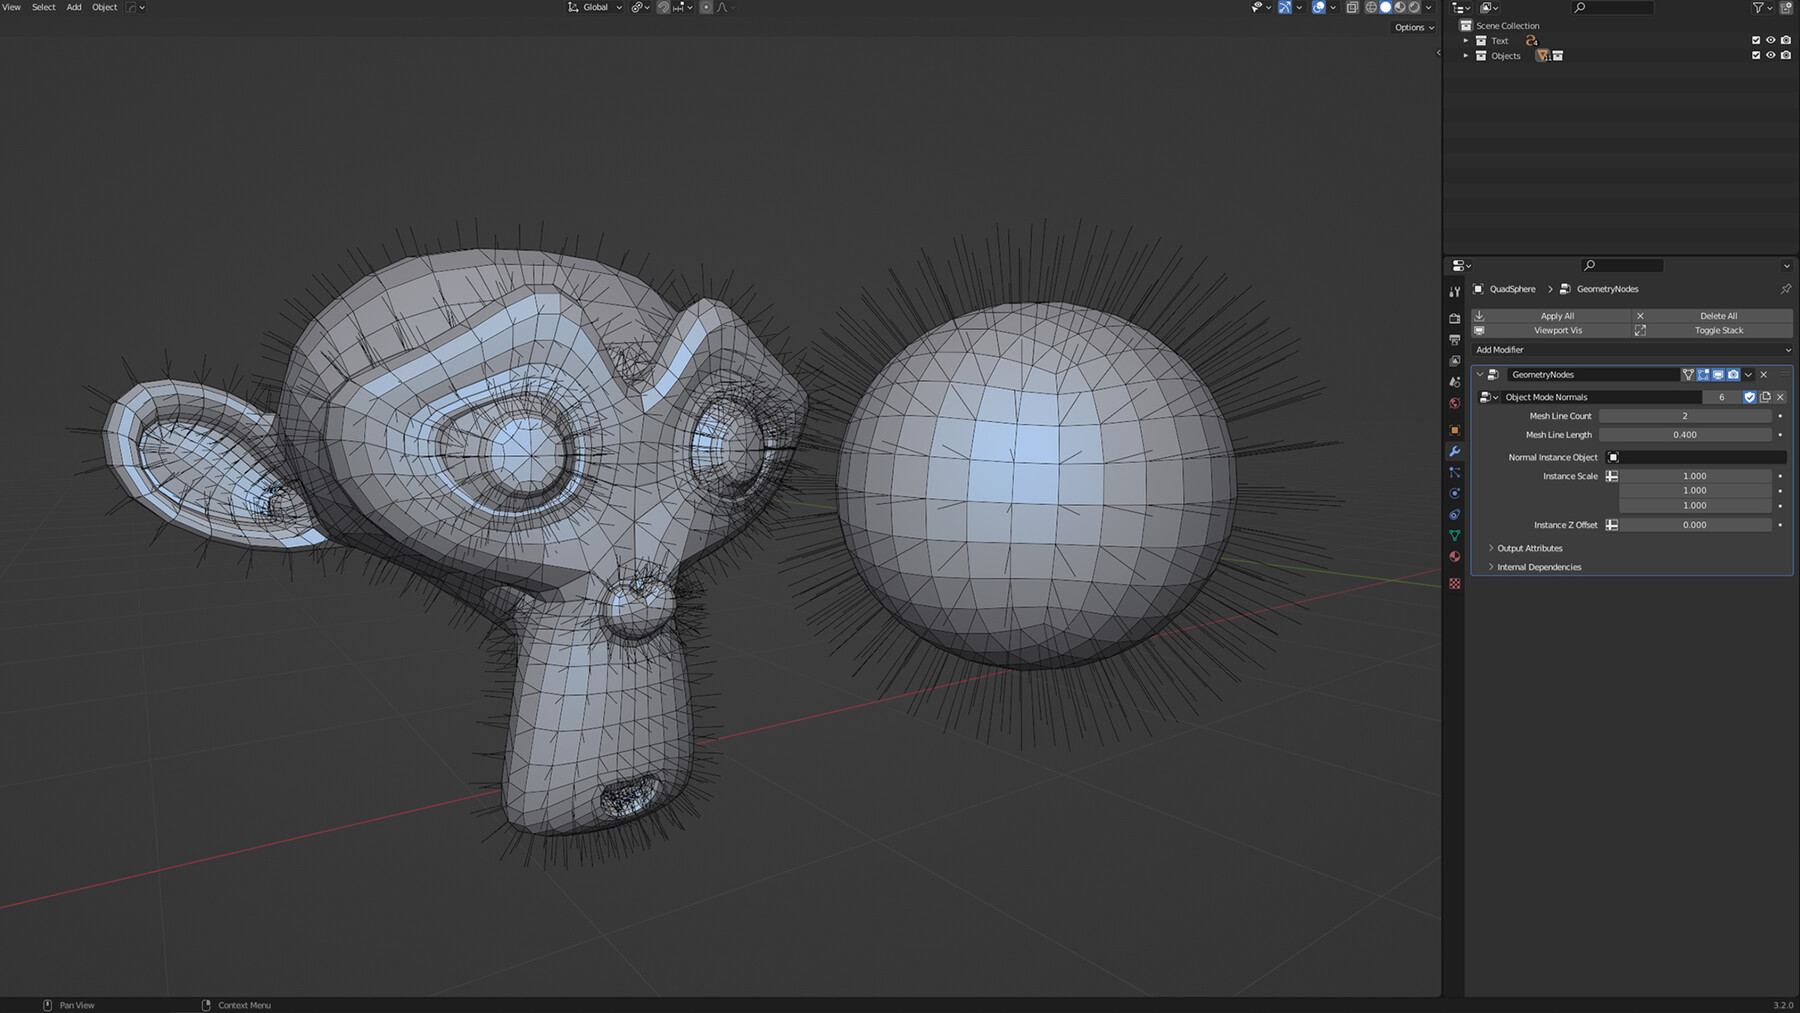Enable the Snap magnet icon

pyautogui.click(x=663, y=7)
